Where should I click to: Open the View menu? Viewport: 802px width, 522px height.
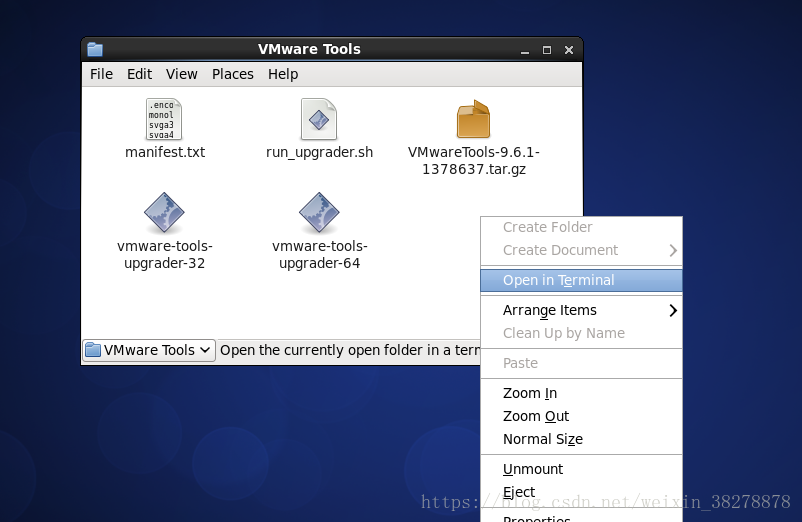[x=182, y=74]
